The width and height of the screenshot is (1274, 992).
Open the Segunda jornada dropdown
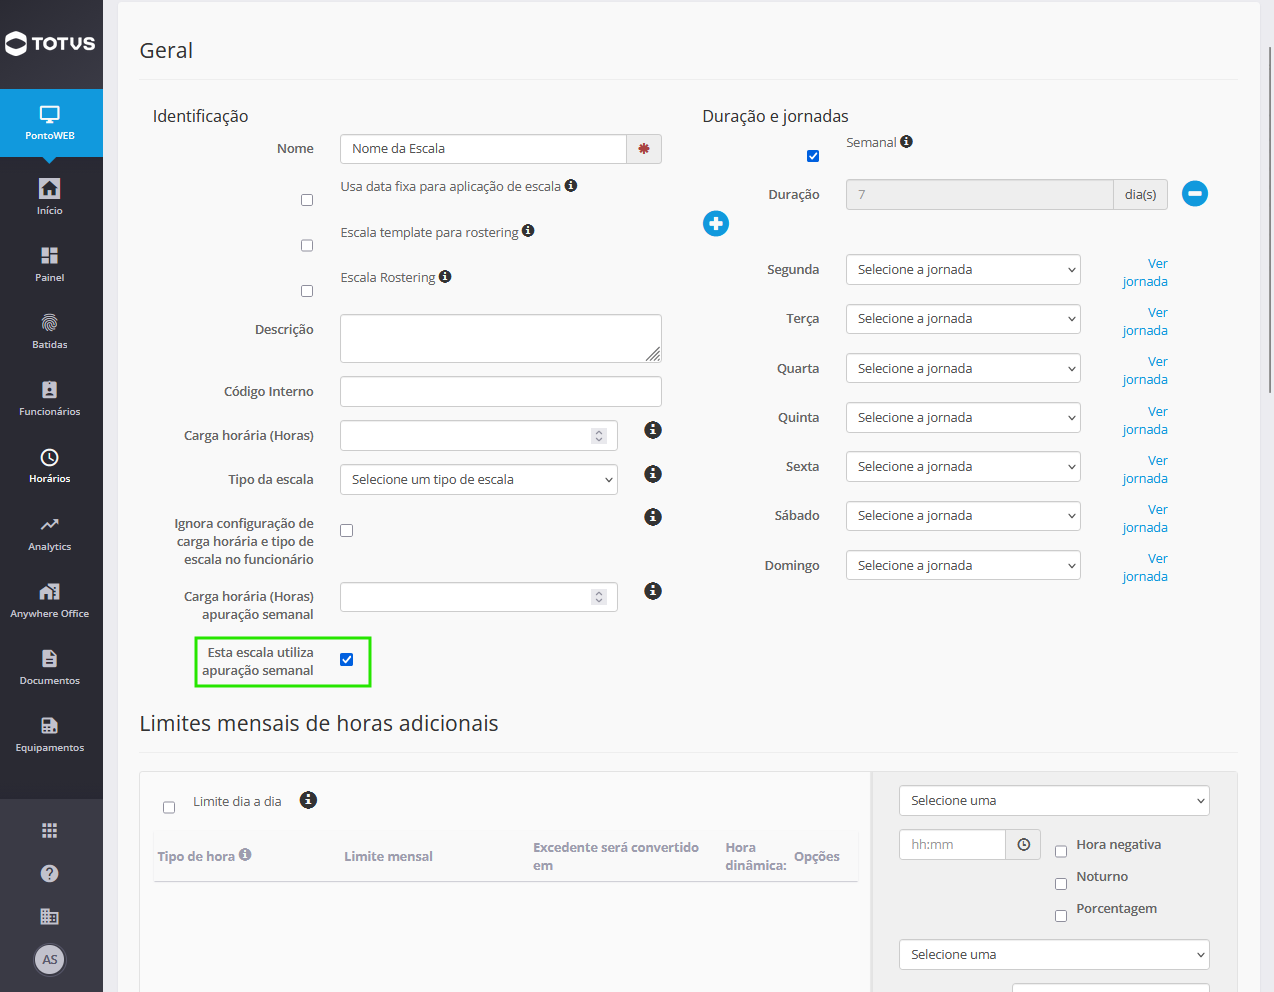pos(963,270)
